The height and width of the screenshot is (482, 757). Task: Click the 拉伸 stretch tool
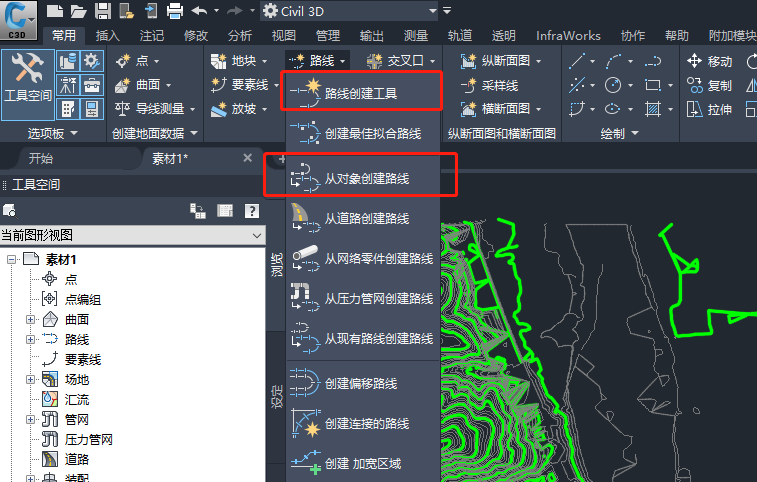point(709,110)
